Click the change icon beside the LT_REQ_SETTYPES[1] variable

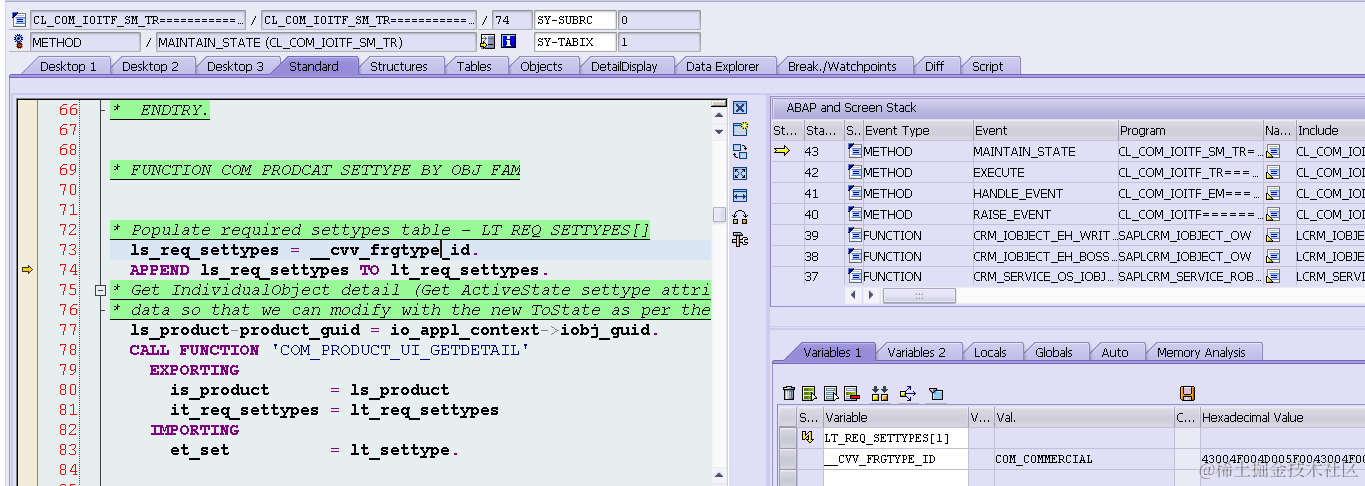click(807, 438)
